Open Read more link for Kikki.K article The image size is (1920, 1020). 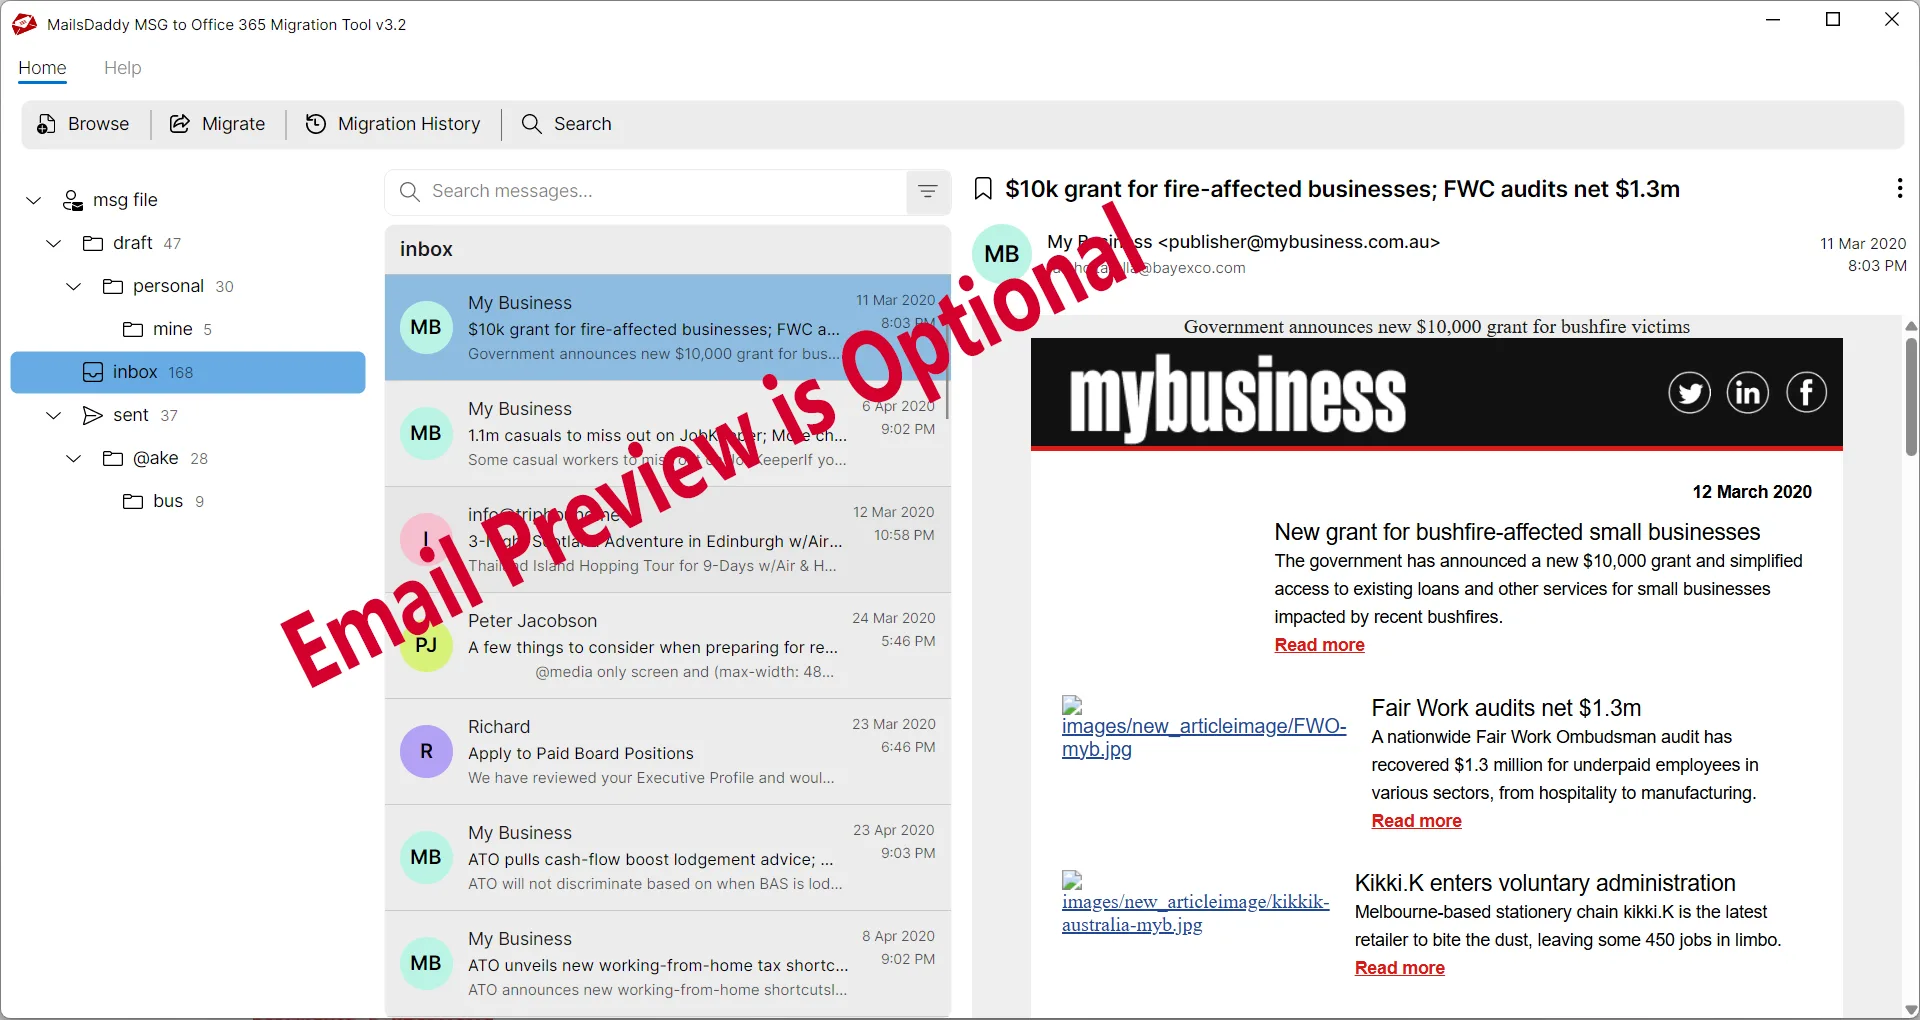(1399, 968)
